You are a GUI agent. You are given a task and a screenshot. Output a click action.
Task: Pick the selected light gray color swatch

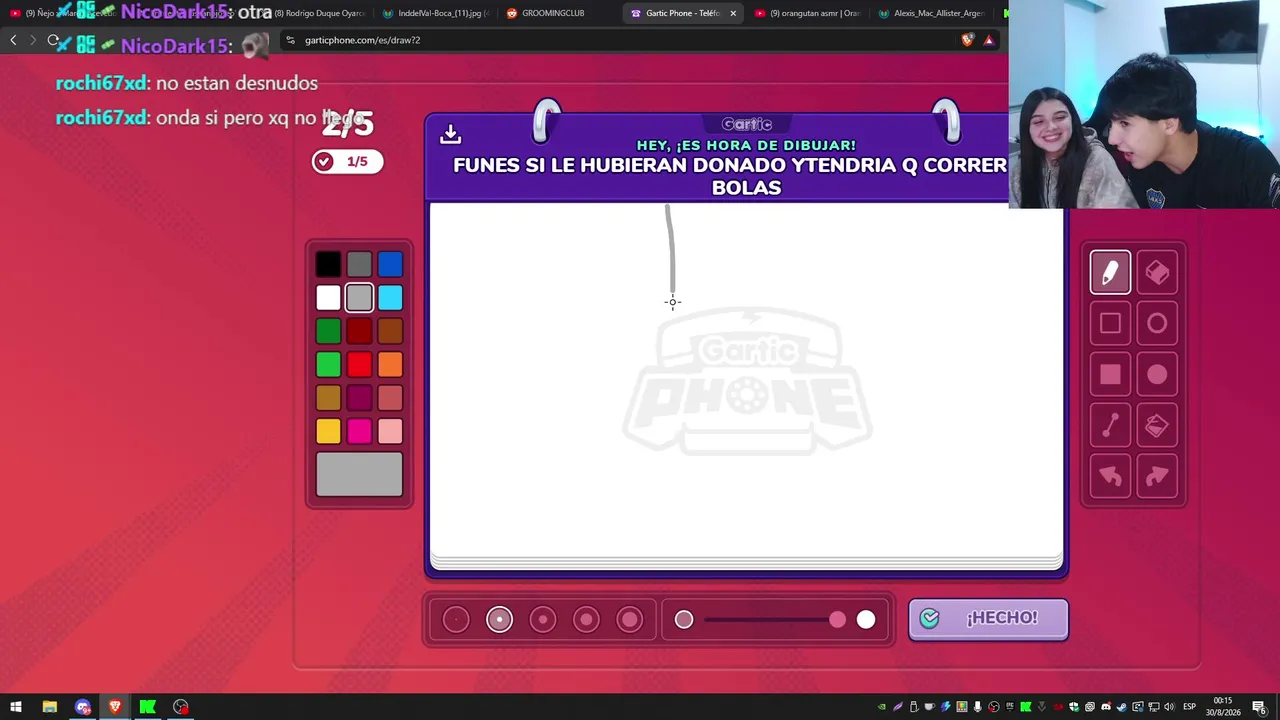point(359,297)
